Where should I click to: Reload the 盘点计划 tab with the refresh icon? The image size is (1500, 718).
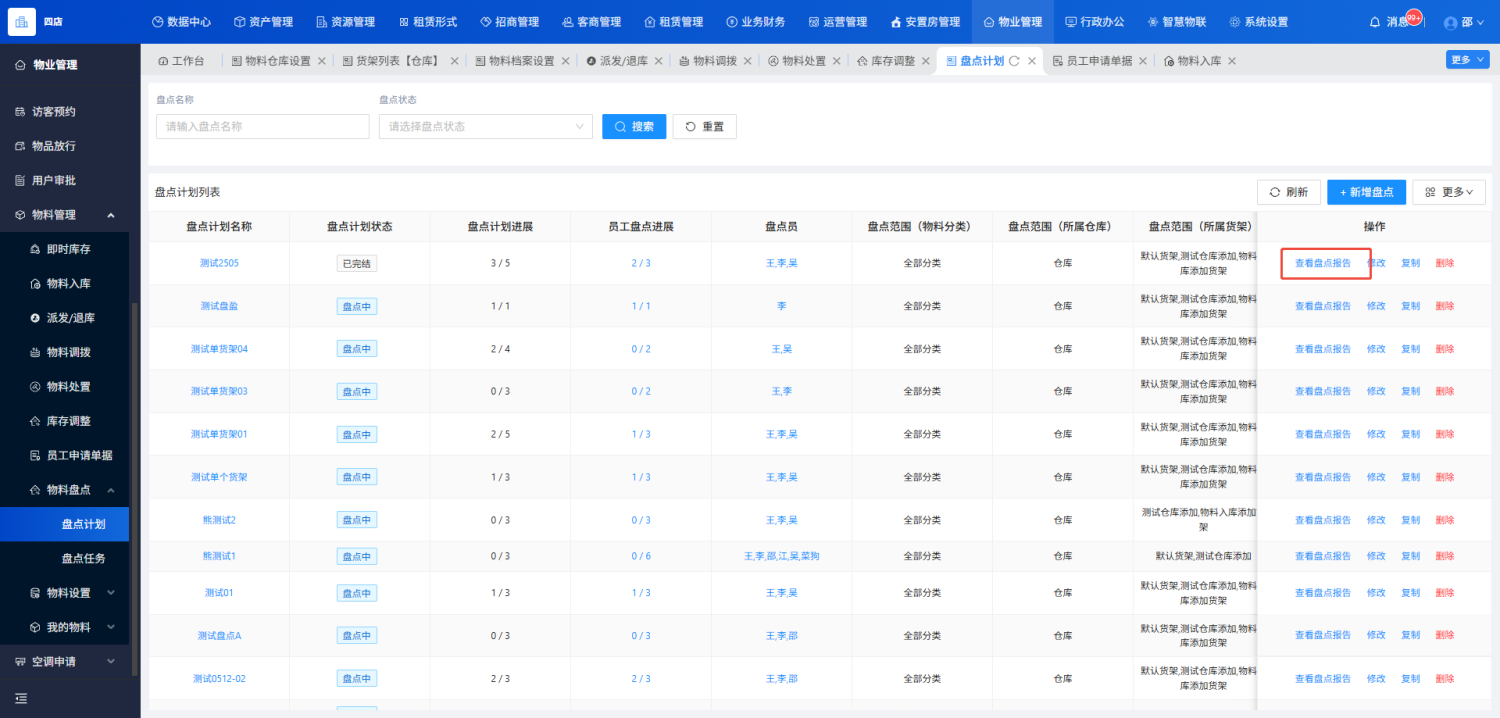point(1014,61)
